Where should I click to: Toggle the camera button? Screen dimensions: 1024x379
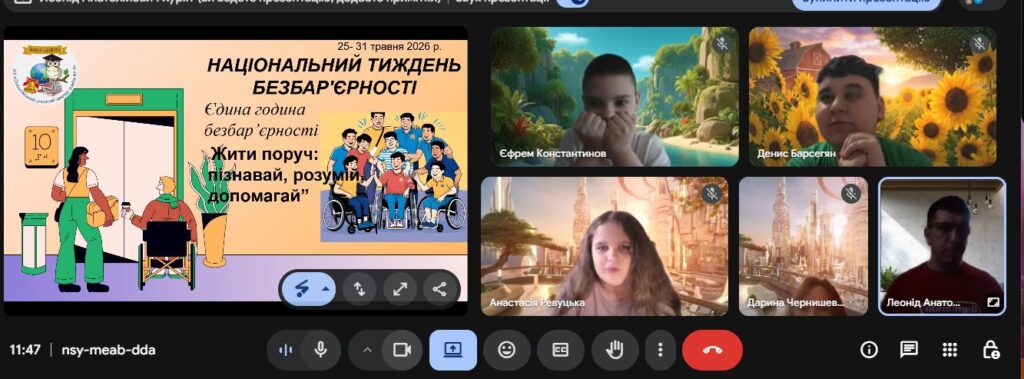[x=402, y=350]
